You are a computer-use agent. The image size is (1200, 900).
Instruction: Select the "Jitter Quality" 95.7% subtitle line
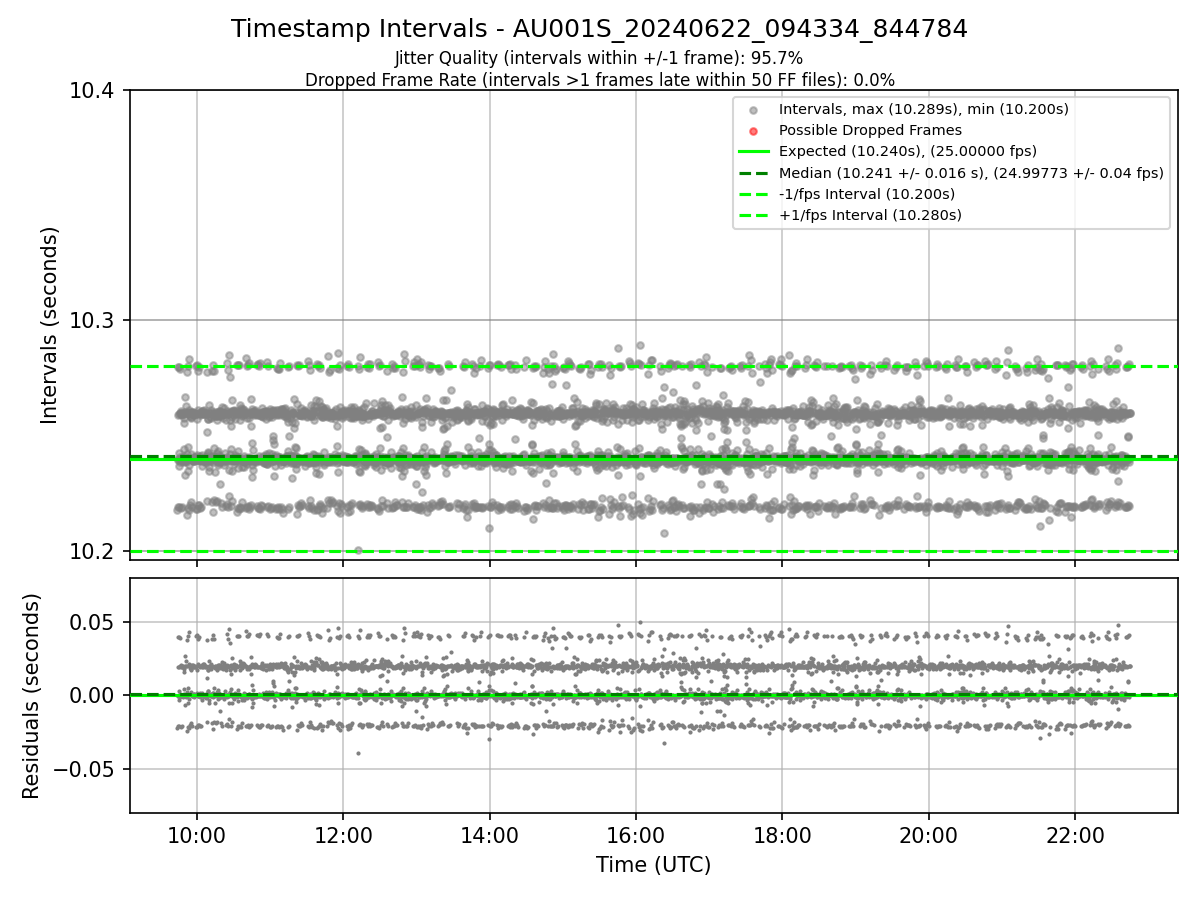click(599, 58)
